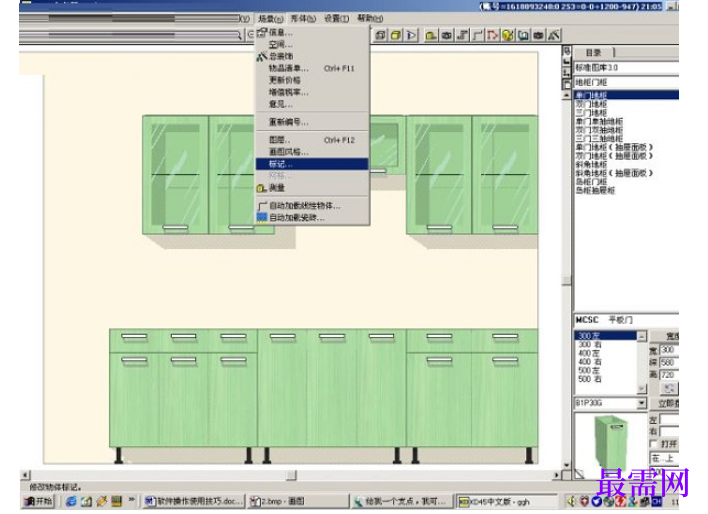The width and height of the screenshot is (708, 514).
Task: Click the yellow solid box view icon
Action: 396,35
